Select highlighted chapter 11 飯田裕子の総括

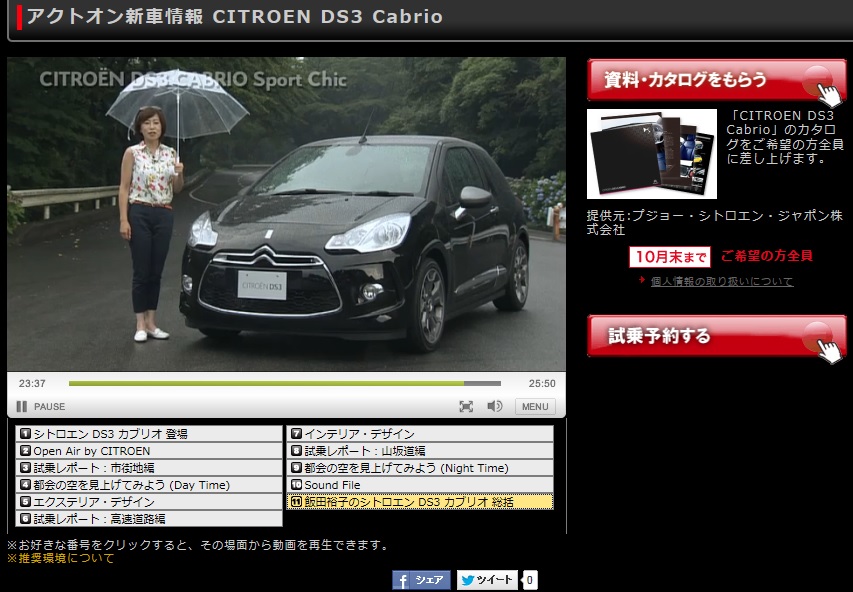(x=420, y=501)
